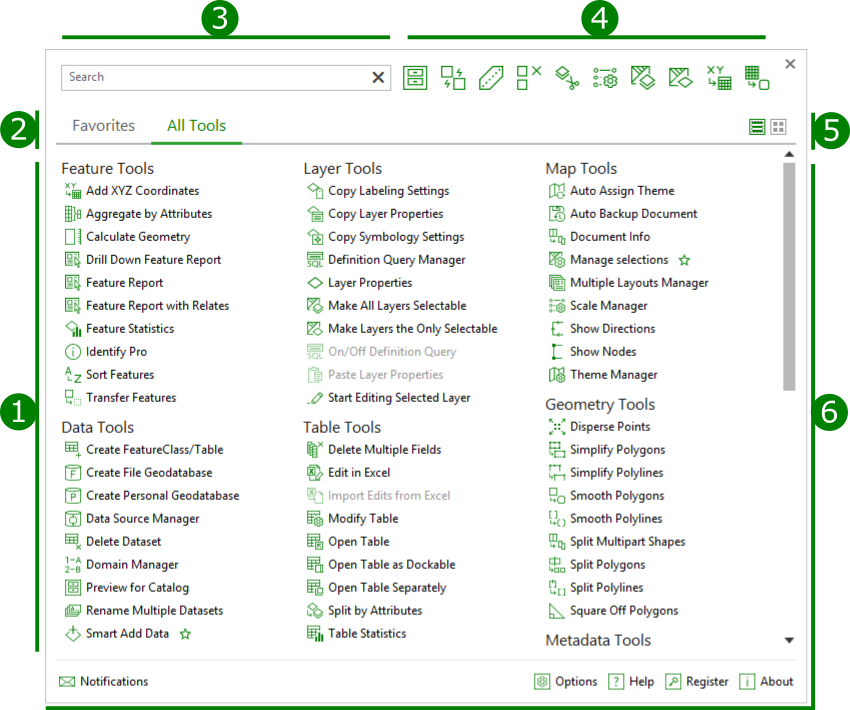Image resolution: width=850 pixels, height=710 pixels.
Task: Launch Data Source Manager
Action: [x=132, y=519]
